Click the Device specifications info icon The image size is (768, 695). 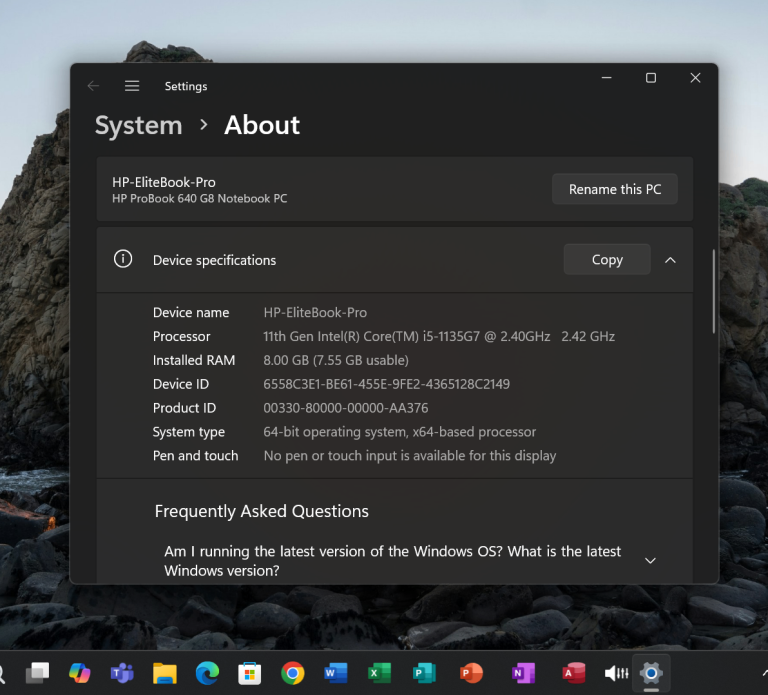click(123, 259)
